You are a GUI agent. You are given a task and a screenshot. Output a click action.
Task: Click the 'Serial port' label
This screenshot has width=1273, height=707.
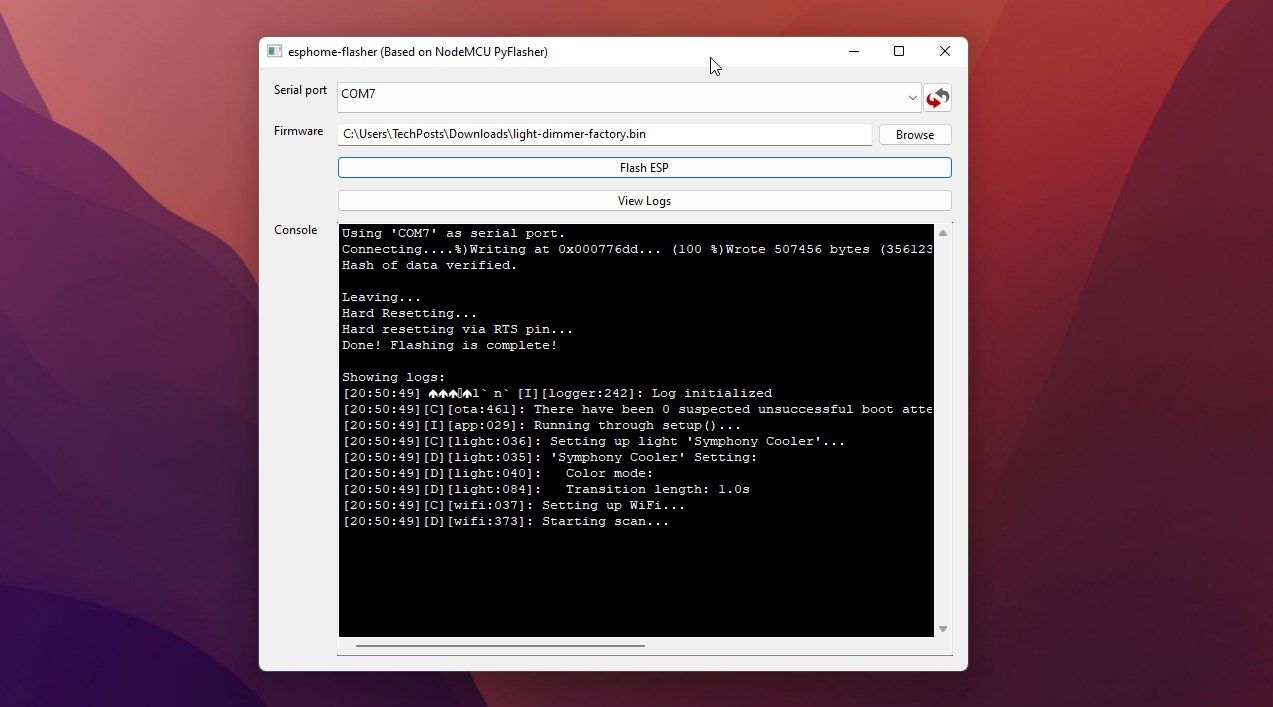tap(300, 90)
